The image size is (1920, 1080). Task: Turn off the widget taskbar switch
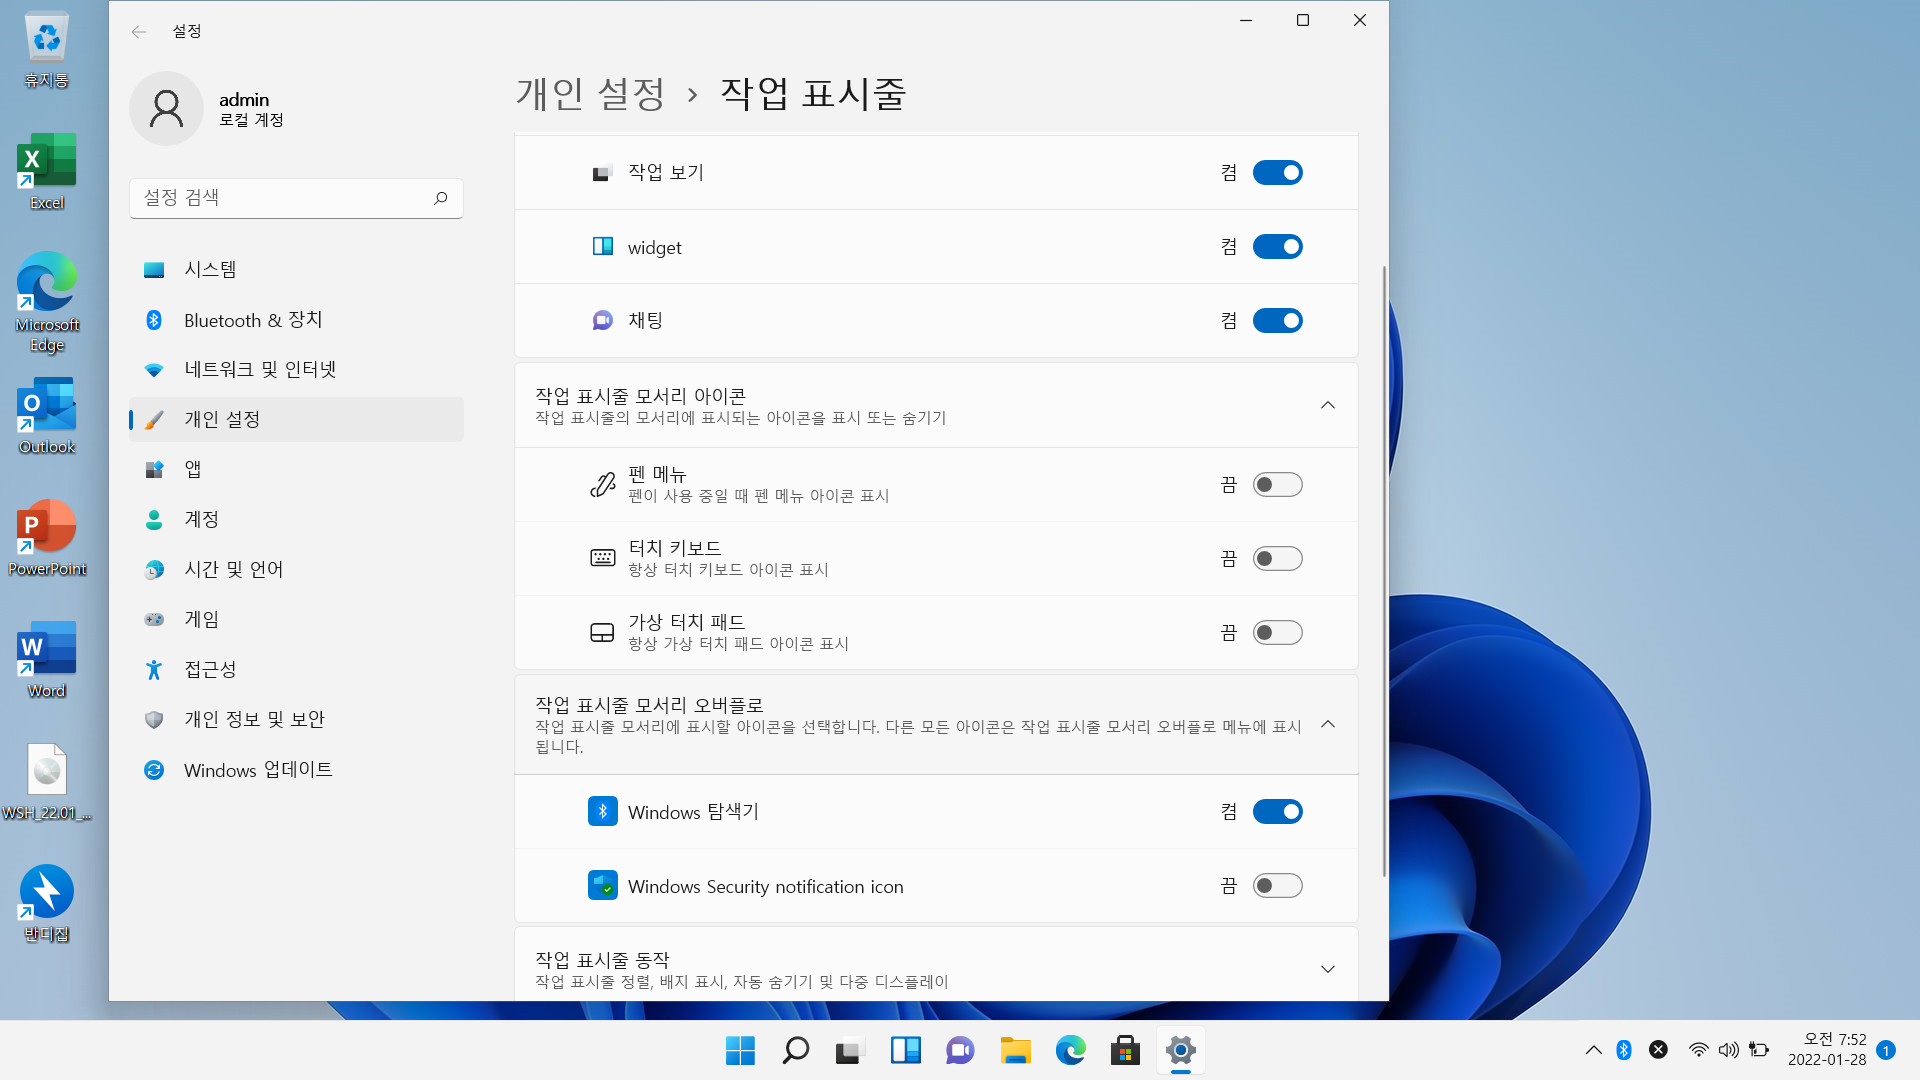(x=1277, y=247)
